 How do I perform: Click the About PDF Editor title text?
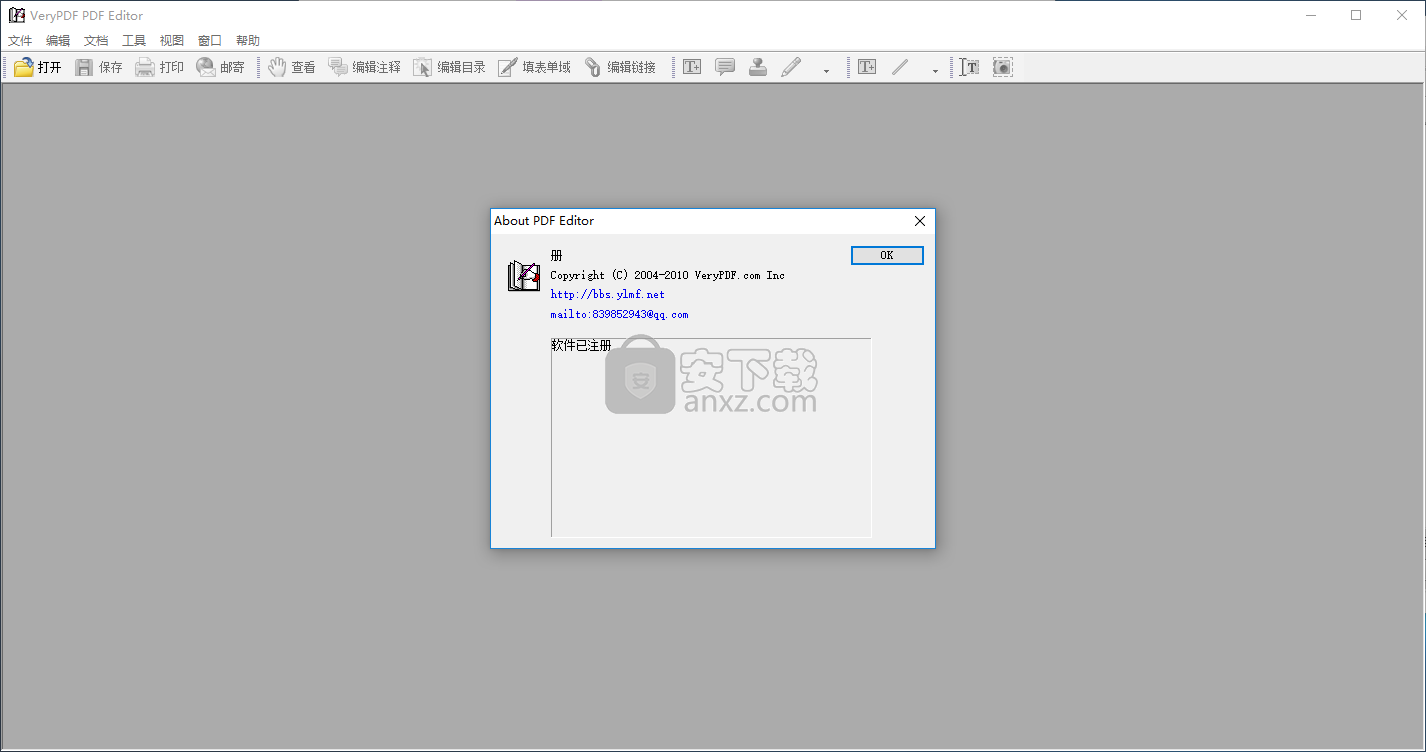[544, 221]
